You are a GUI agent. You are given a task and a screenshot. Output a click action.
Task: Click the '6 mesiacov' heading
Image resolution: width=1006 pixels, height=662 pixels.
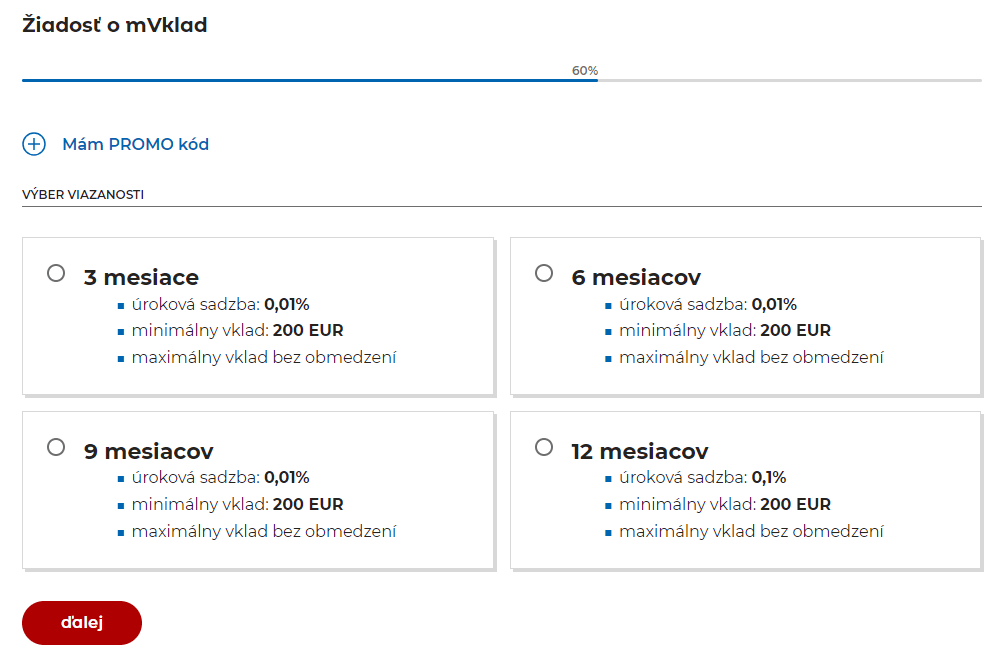coord(636,277)
